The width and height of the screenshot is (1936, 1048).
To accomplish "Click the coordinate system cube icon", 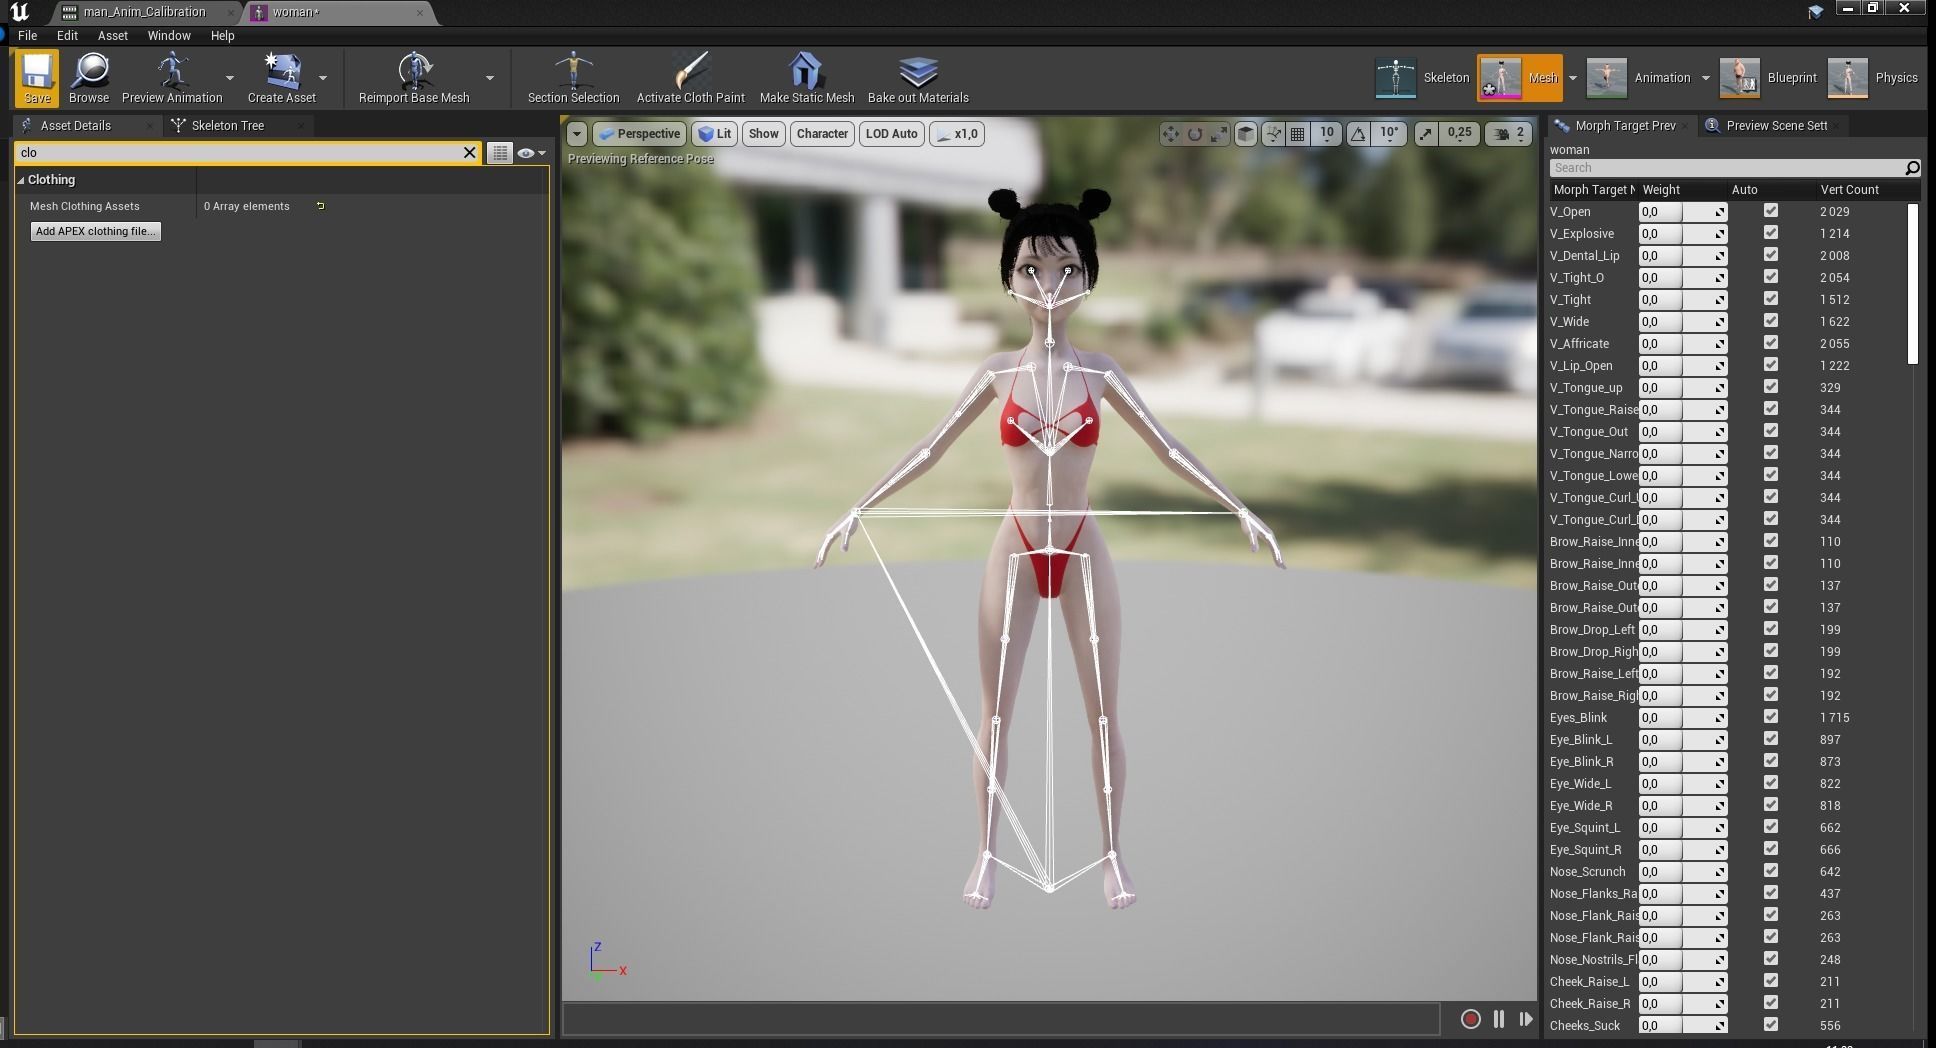I will [x=1246, y=134].
